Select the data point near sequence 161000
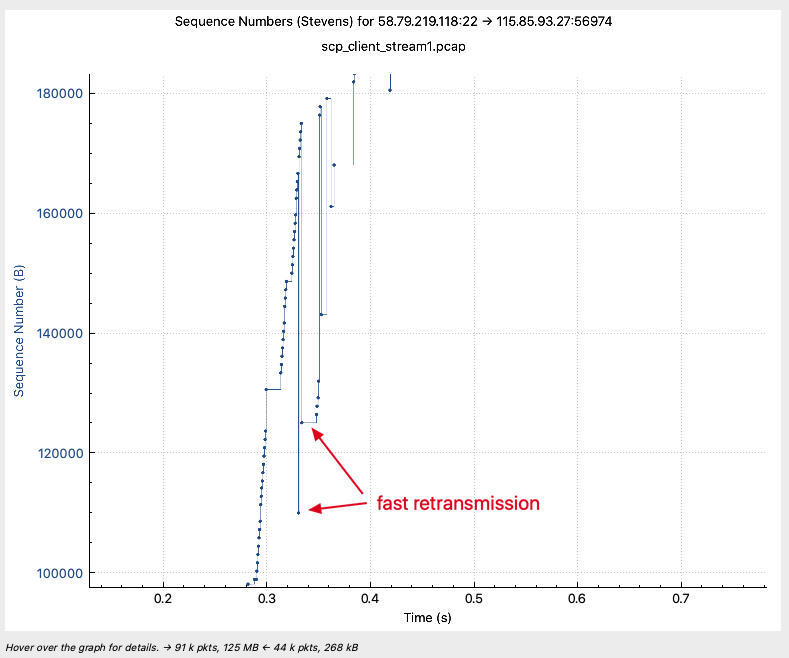 (x=331, y=207)
